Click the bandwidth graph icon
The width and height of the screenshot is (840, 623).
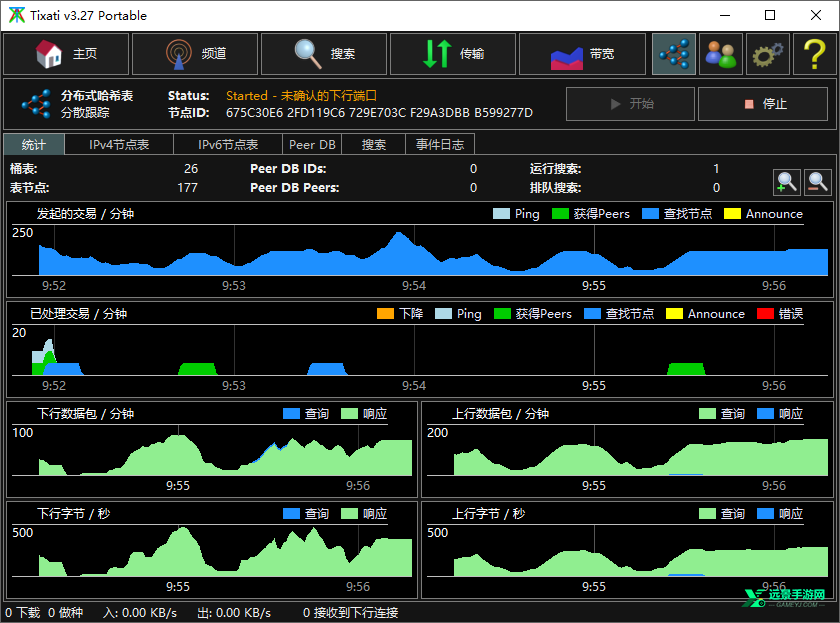click(x=567, y=58)
